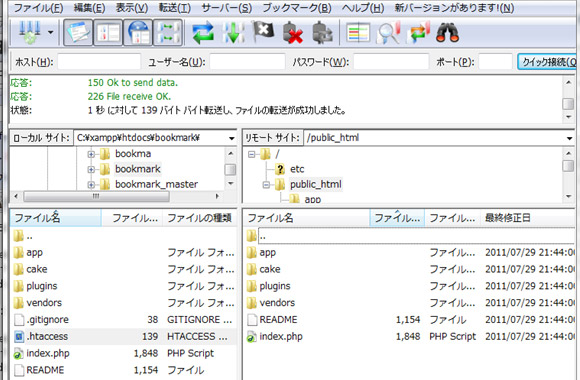Expand the bookma folder in local tree
The image size is (580, 380).
(x=91, y=154)
